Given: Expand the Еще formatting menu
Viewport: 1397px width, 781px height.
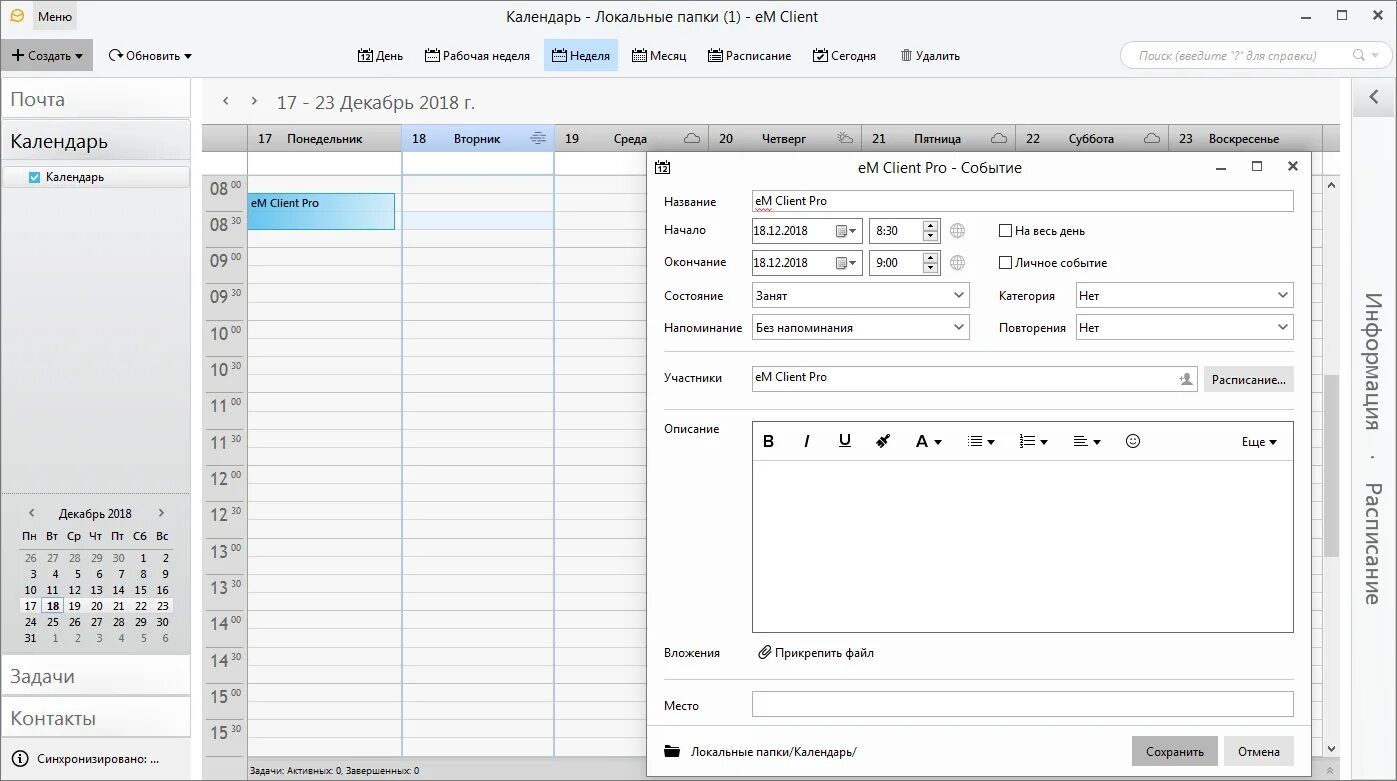Looking at the screenshot, I should pyautogui.click(x=1259, y=441).
